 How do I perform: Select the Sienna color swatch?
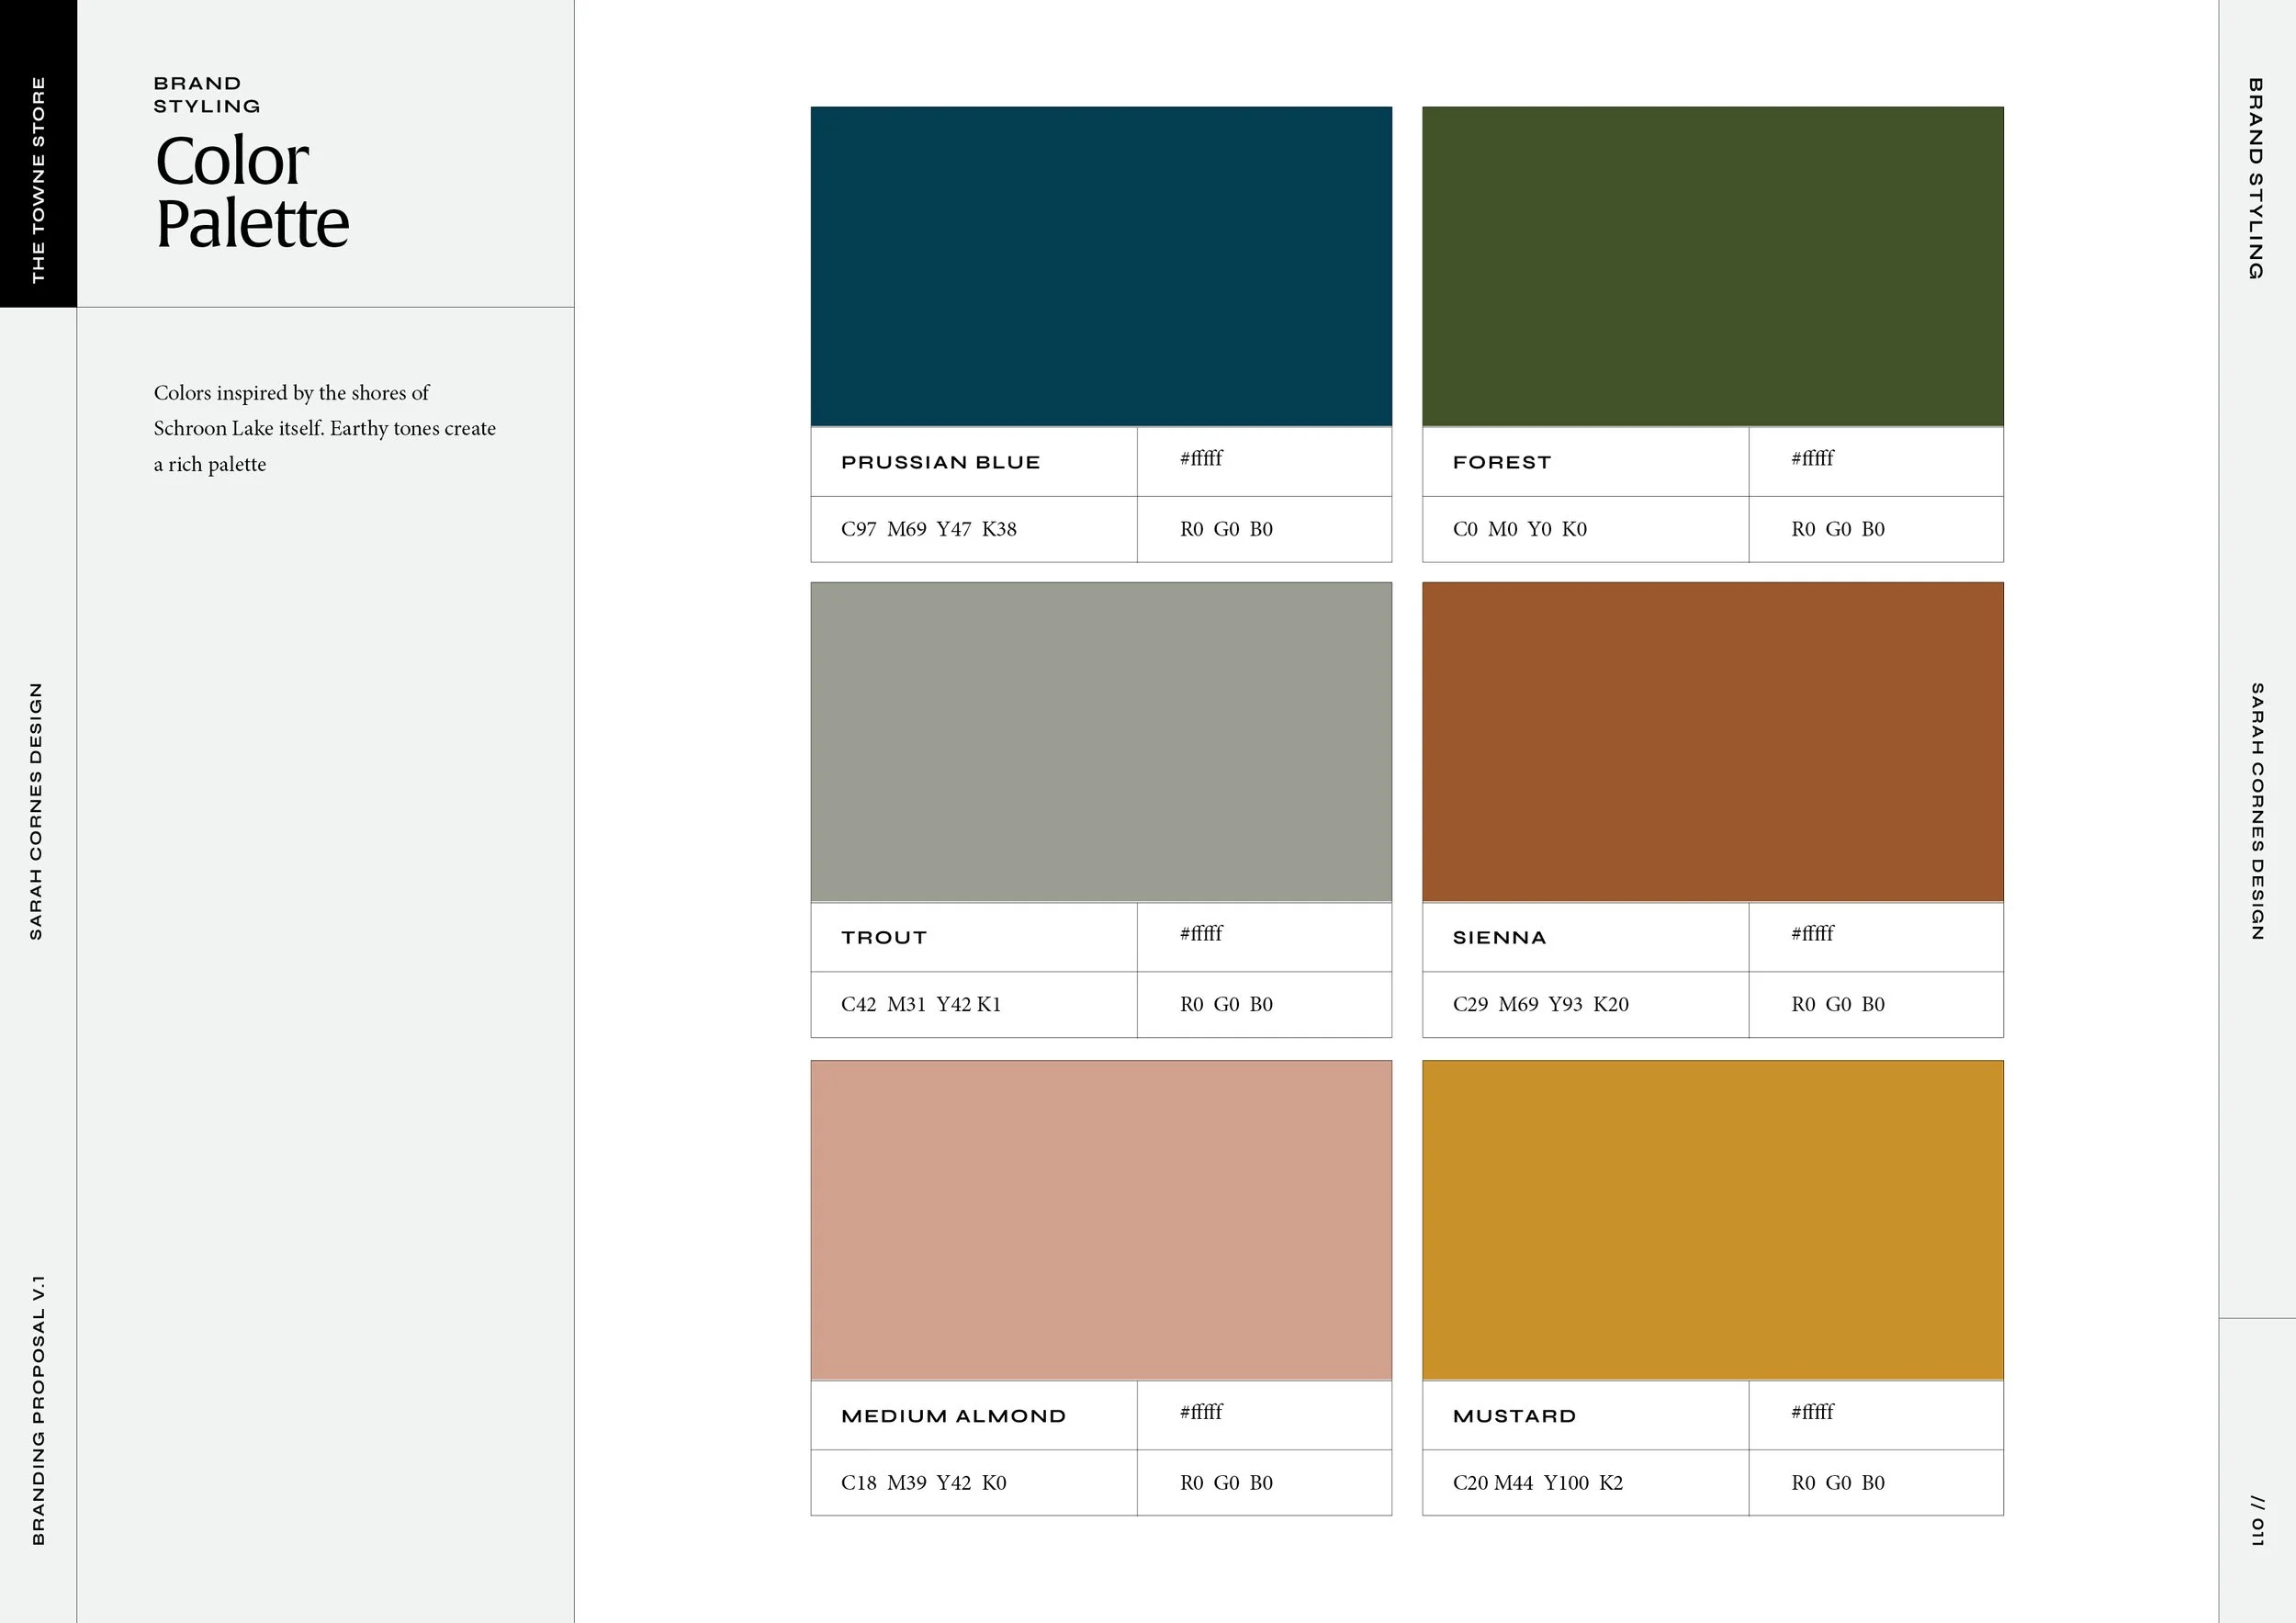tap(1712, 745)
